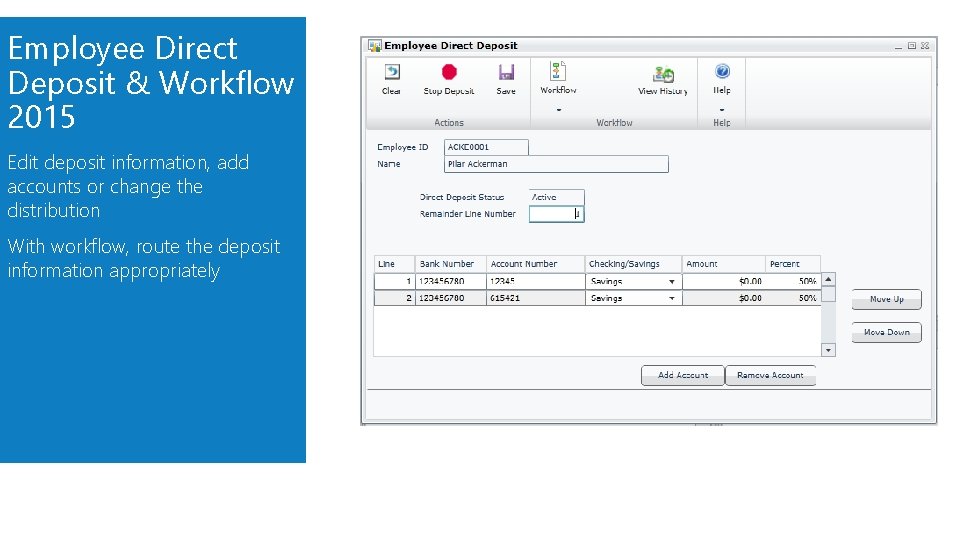Click the Clear action icon
Screen dimensions: 960x540
click(392, 72)
